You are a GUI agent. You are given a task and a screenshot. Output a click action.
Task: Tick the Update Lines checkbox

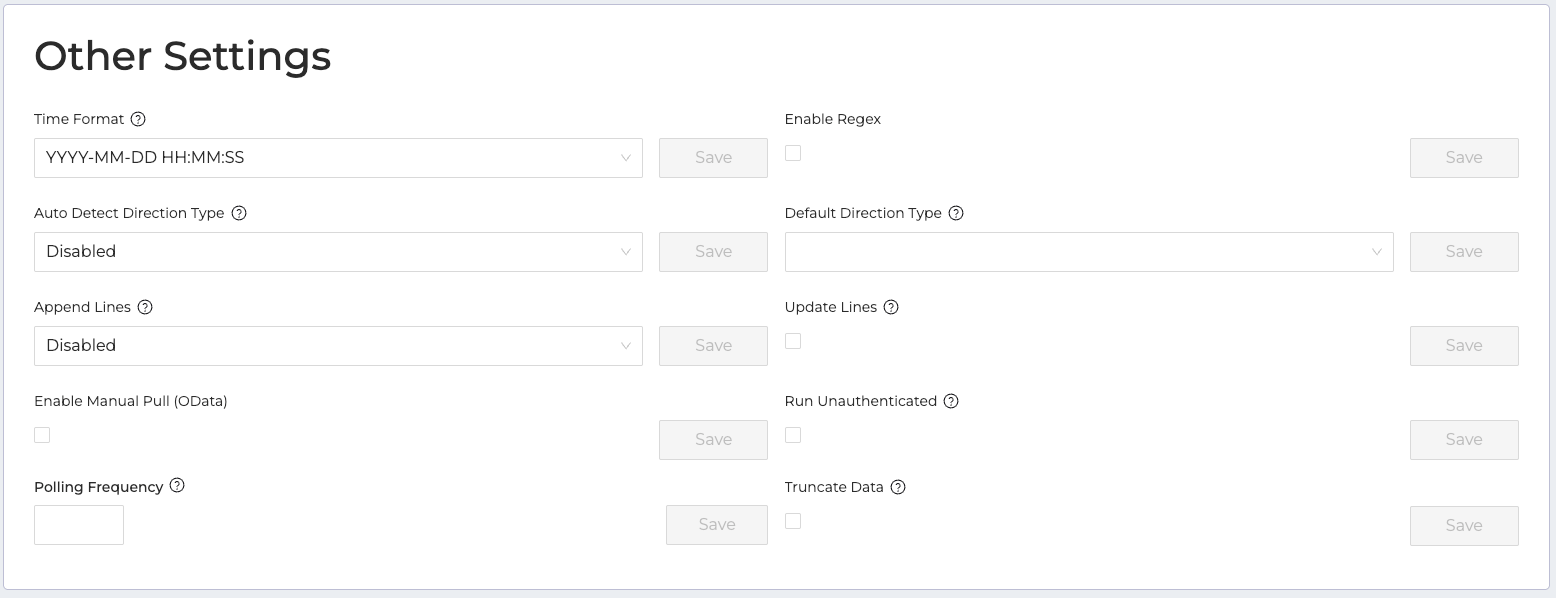(x=793, y=341)
